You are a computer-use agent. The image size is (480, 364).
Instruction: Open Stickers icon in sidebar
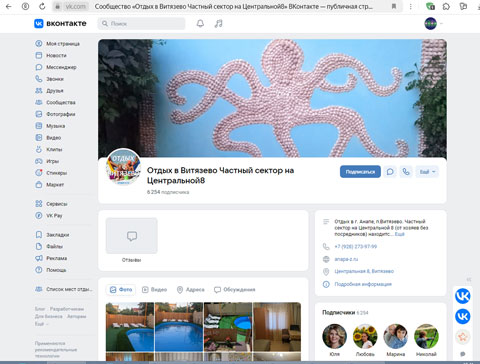point(39,173)
